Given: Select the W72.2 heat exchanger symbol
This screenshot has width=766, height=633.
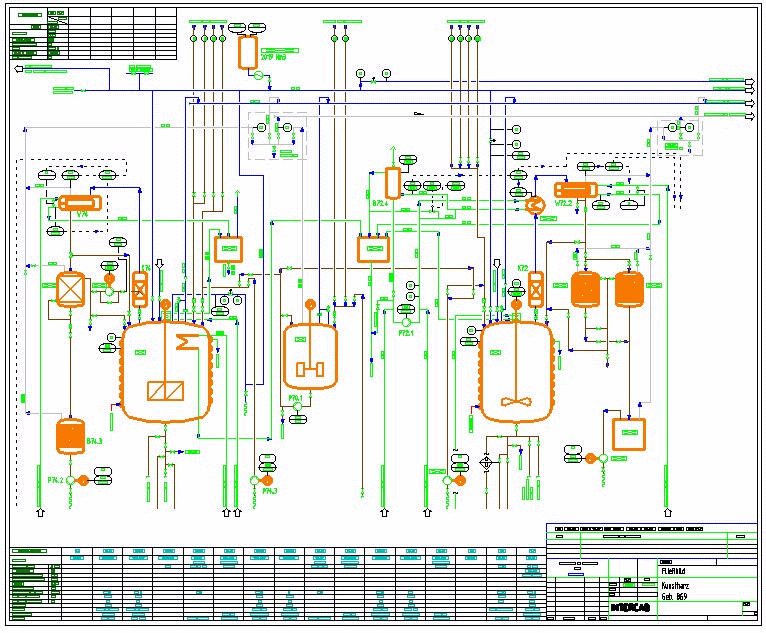Looking at the screenshot, I should click(x=576, y=190).
